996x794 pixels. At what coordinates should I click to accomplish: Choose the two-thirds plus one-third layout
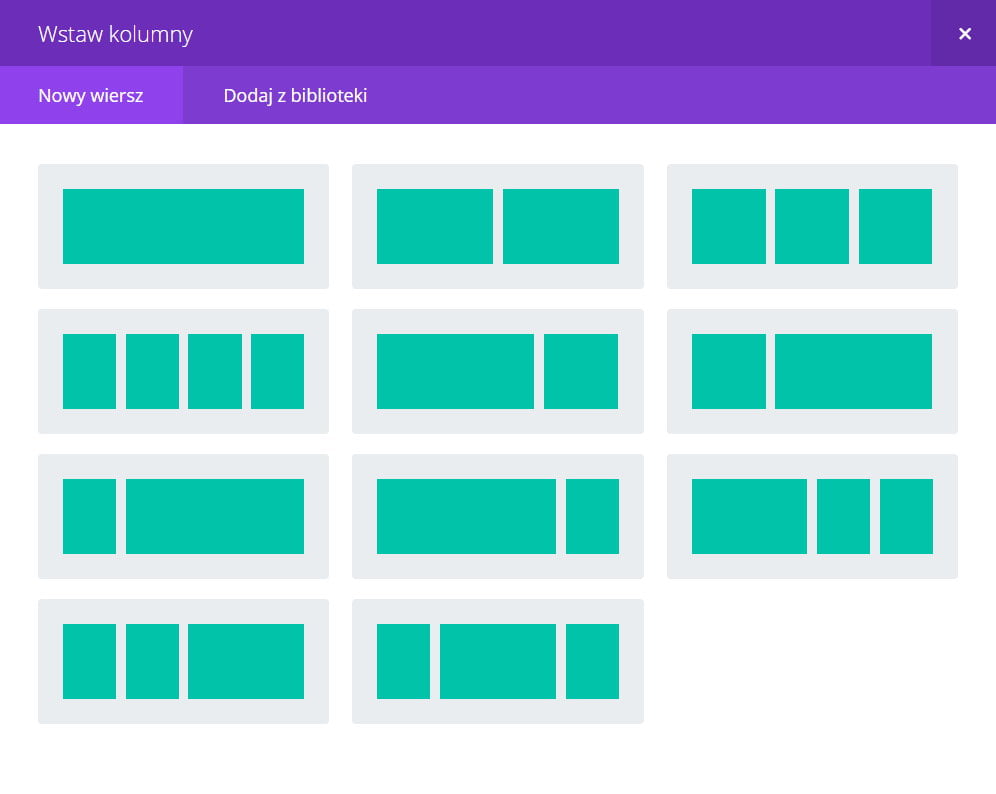(497, 371)
